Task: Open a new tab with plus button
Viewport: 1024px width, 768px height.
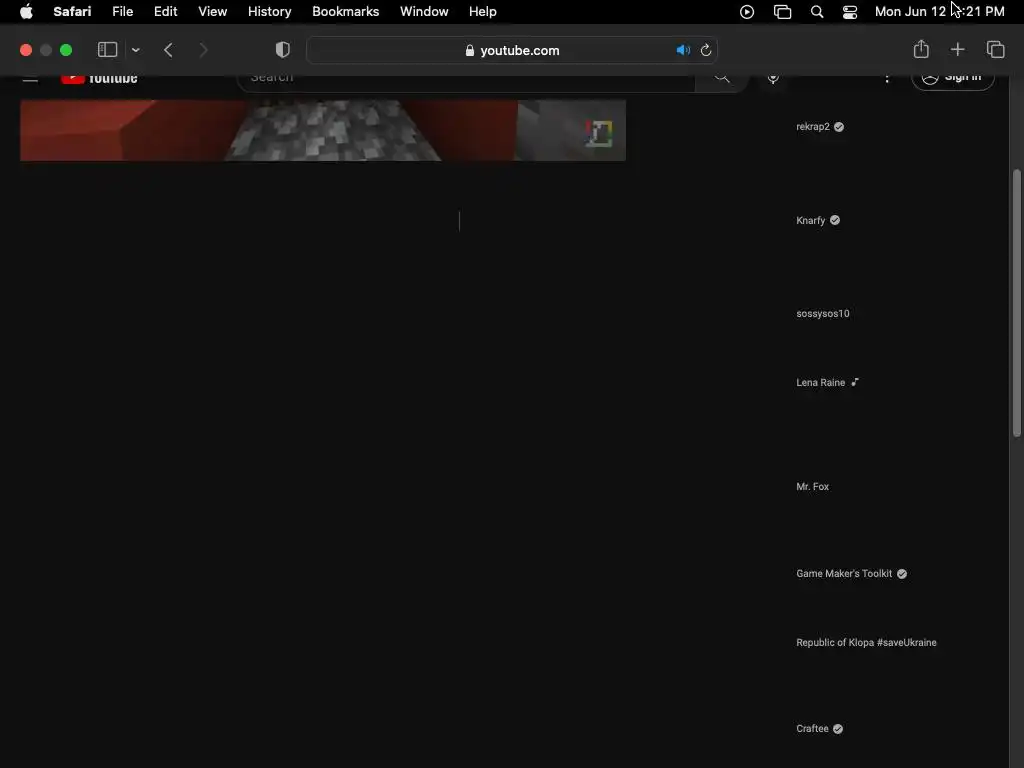Action: (957, 49)
